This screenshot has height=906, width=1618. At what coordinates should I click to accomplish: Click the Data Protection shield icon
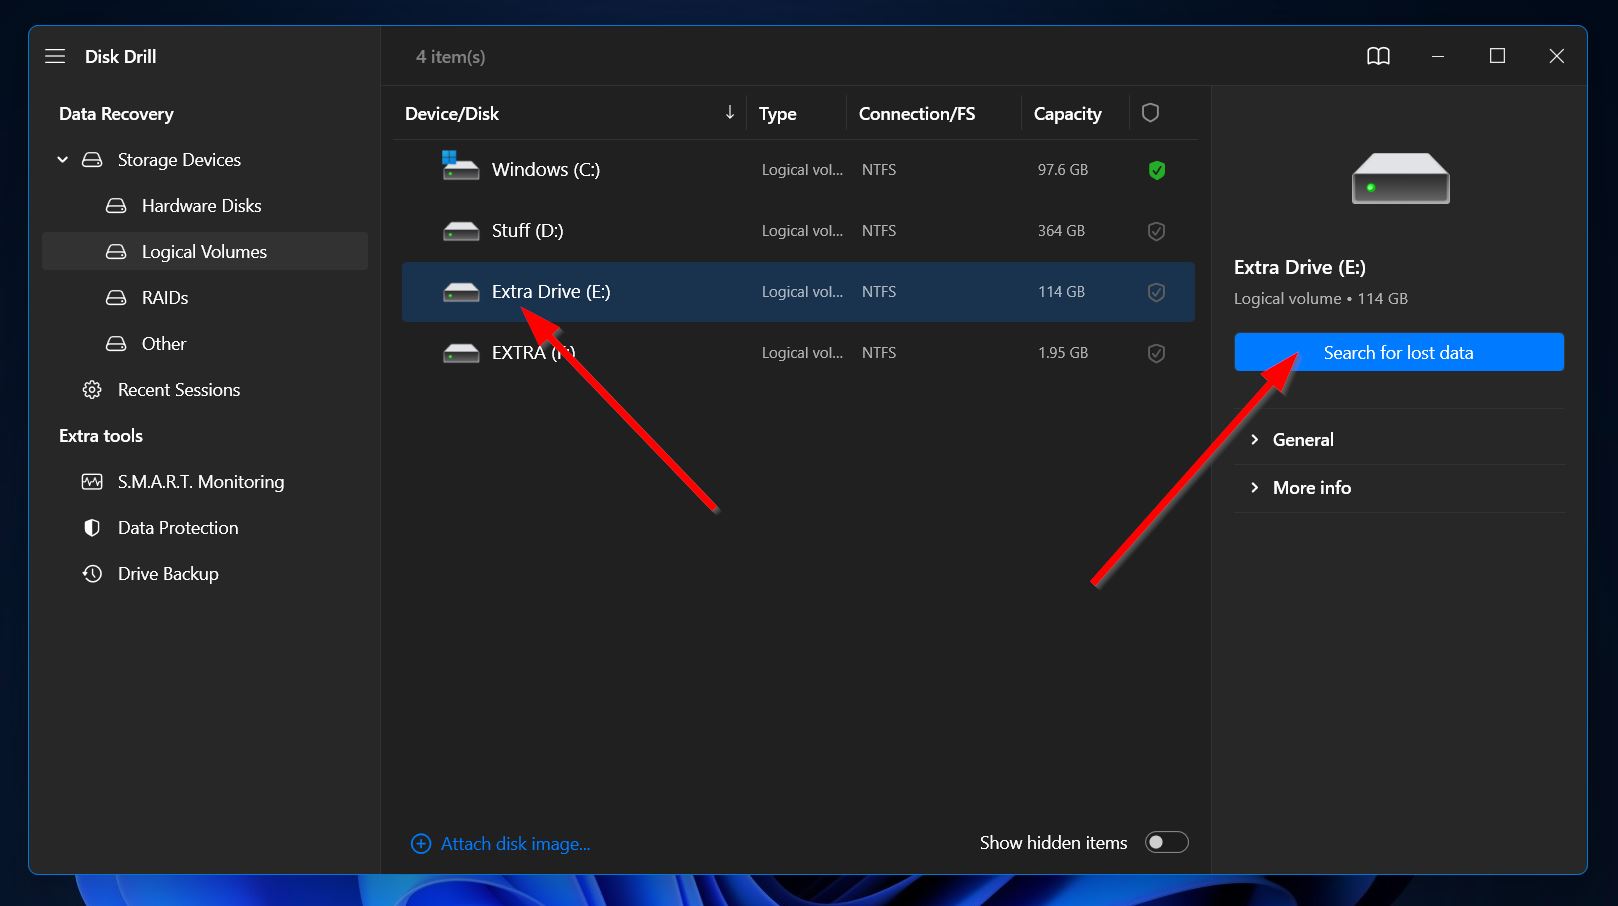pyautogui.click(x=92, y=527)
